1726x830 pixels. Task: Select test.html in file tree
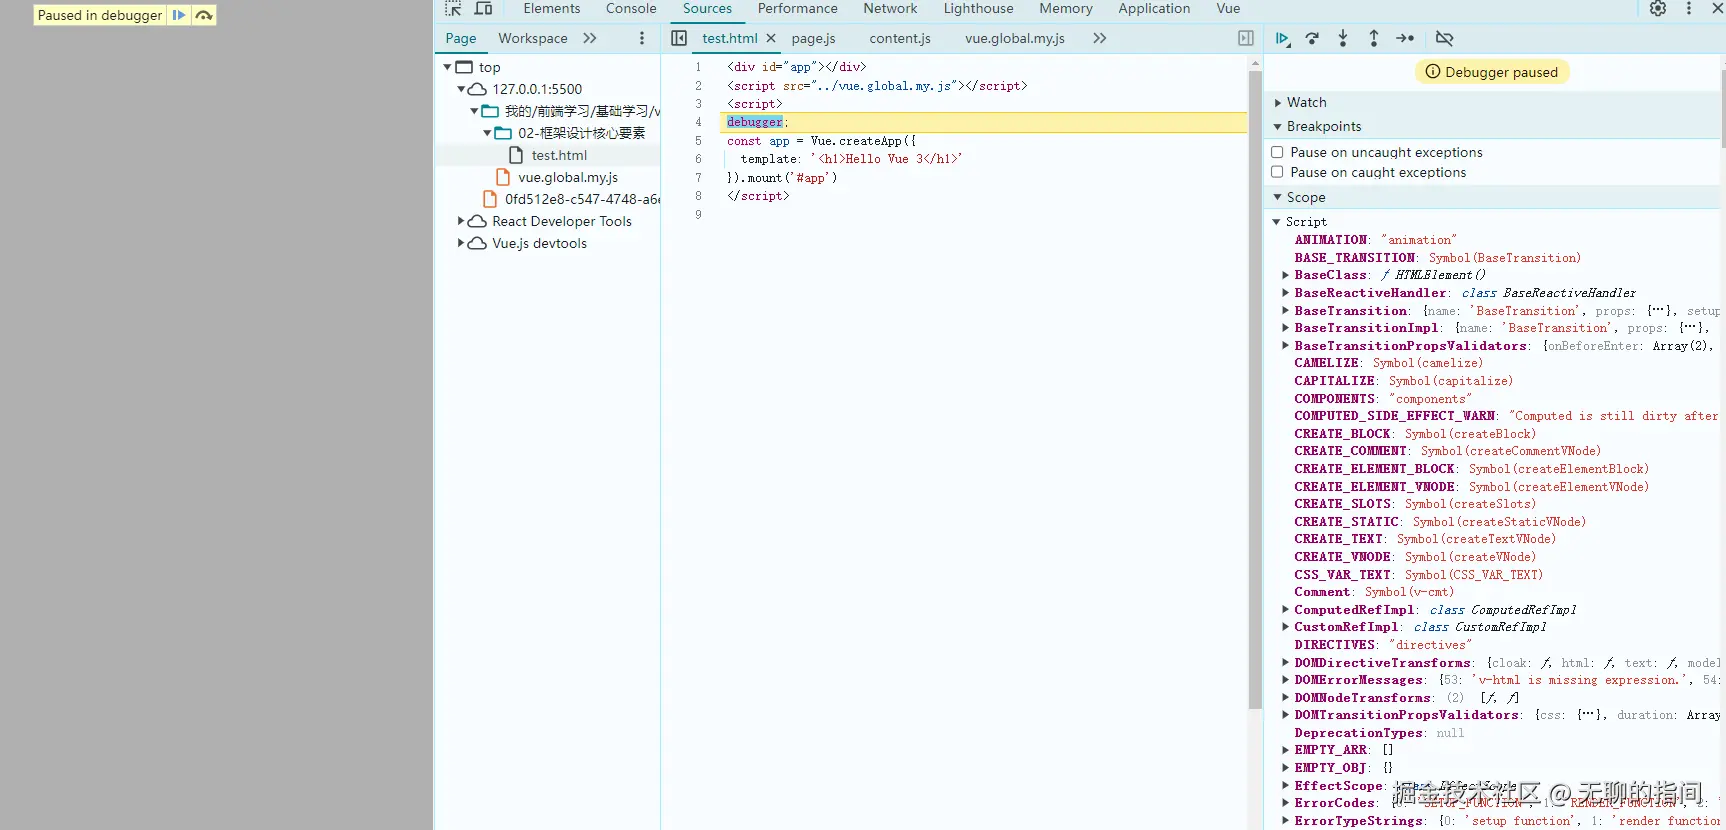[x=559, y=155]
